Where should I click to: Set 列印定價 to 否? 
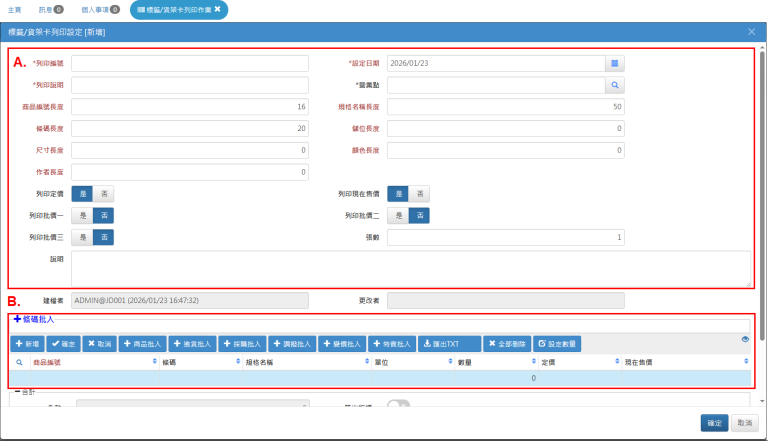pyautogui.click(x=105, y=194)
